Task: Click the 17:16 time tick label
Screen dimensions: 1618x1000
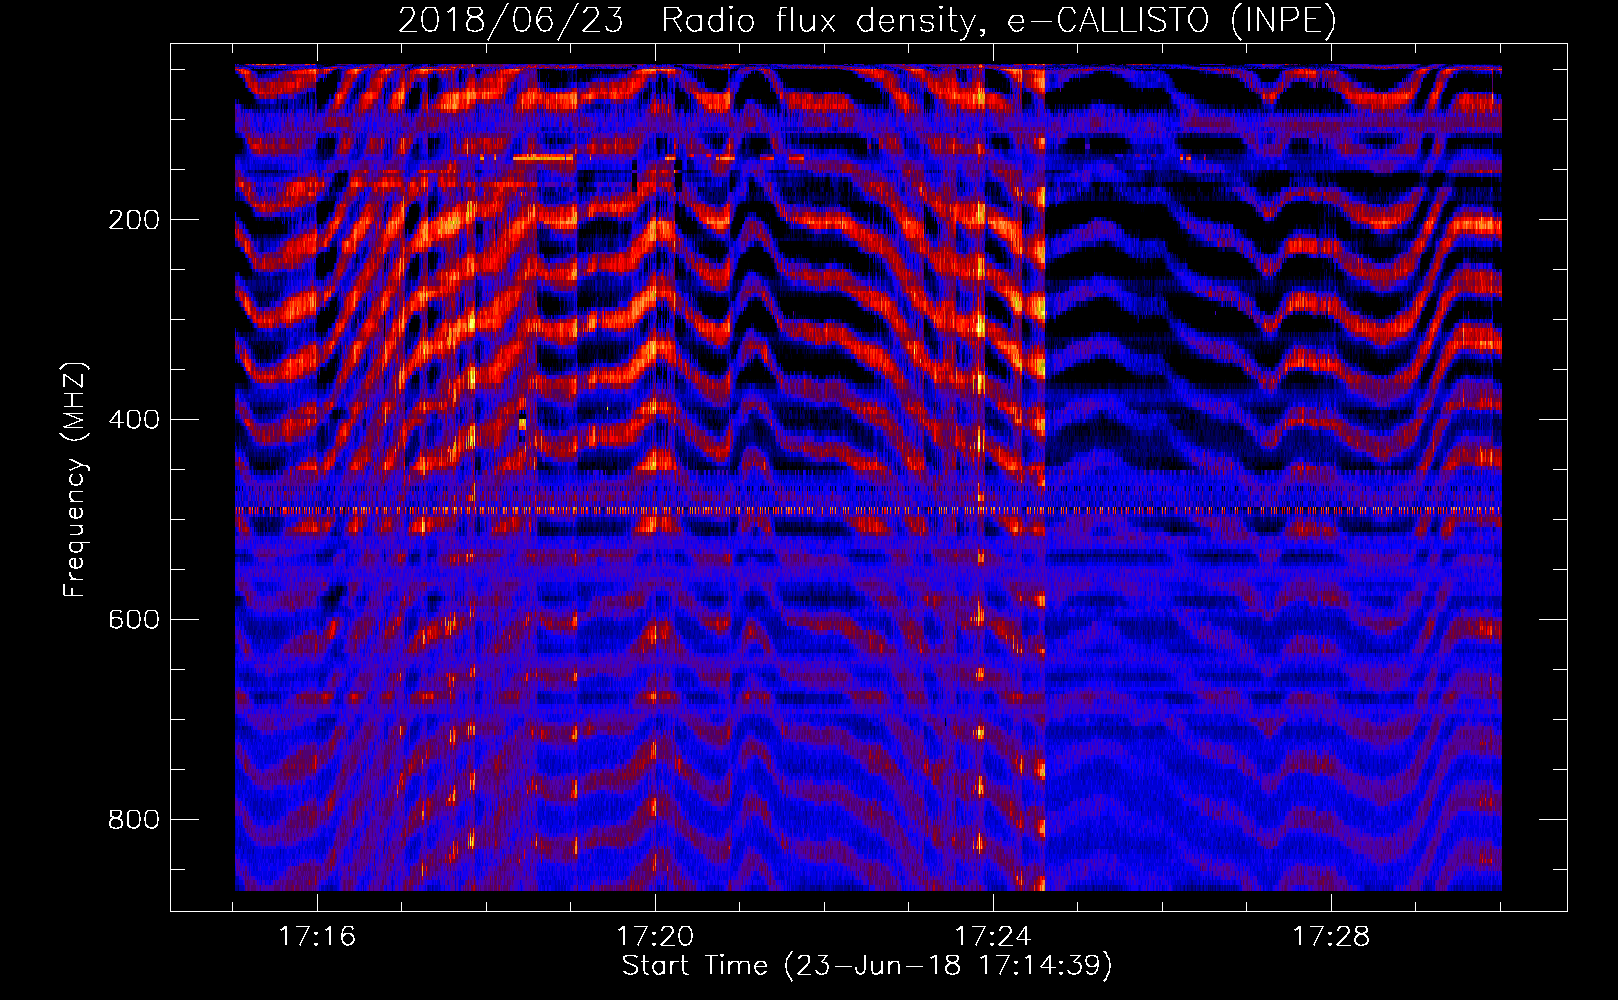Action: (x=317, y=937)
